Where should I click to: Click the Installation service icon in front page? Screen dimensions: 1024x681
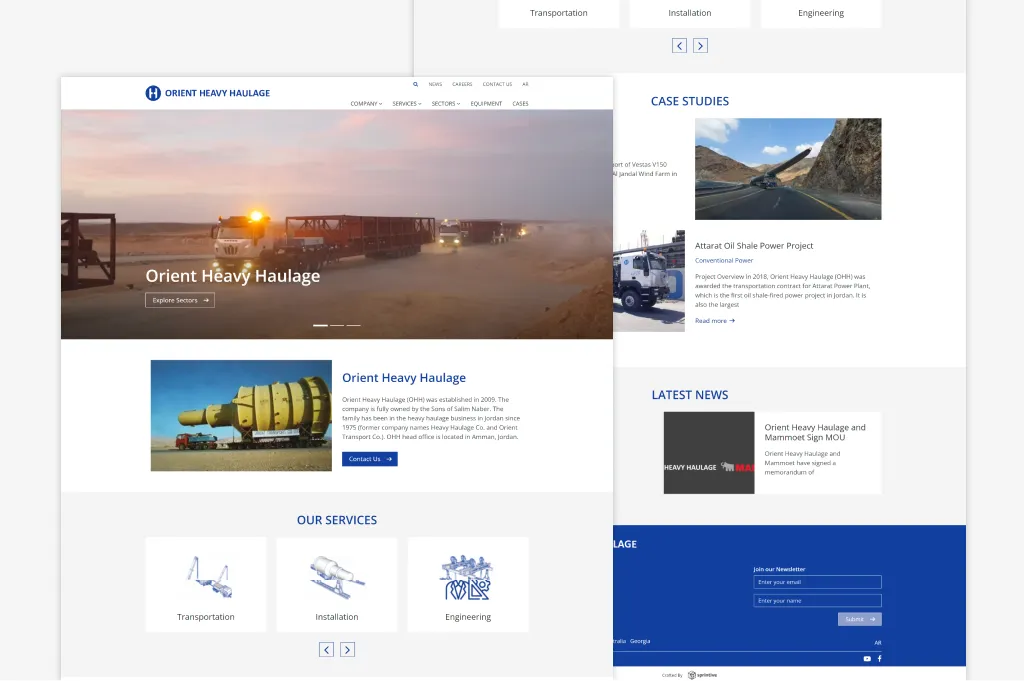coord(337,577)
